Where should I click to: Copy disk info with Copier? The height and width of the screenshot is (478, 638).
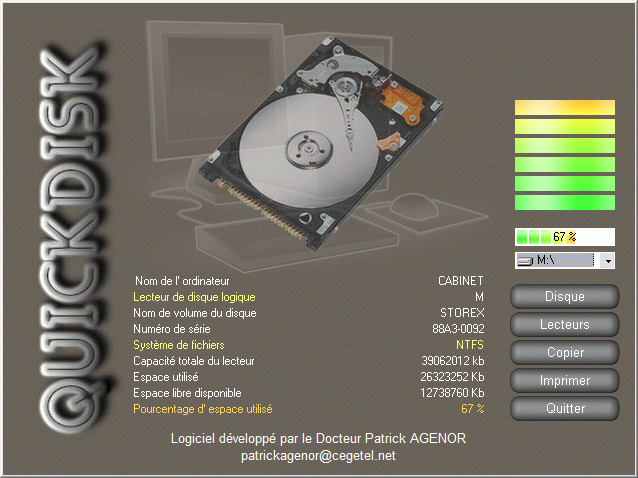(565, 352)
